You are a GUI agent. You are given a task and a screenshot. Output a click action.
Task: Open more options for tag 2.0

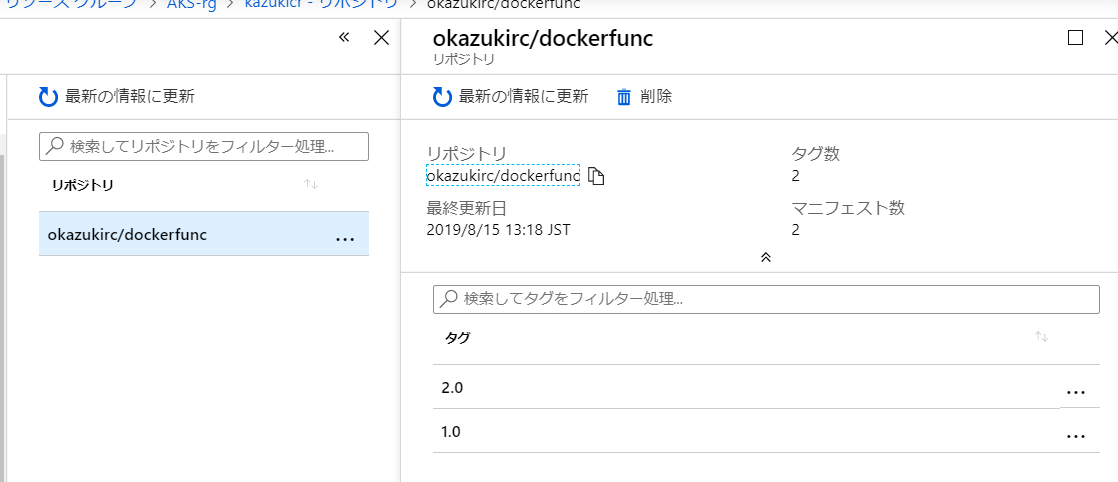tap(1076, 392)
